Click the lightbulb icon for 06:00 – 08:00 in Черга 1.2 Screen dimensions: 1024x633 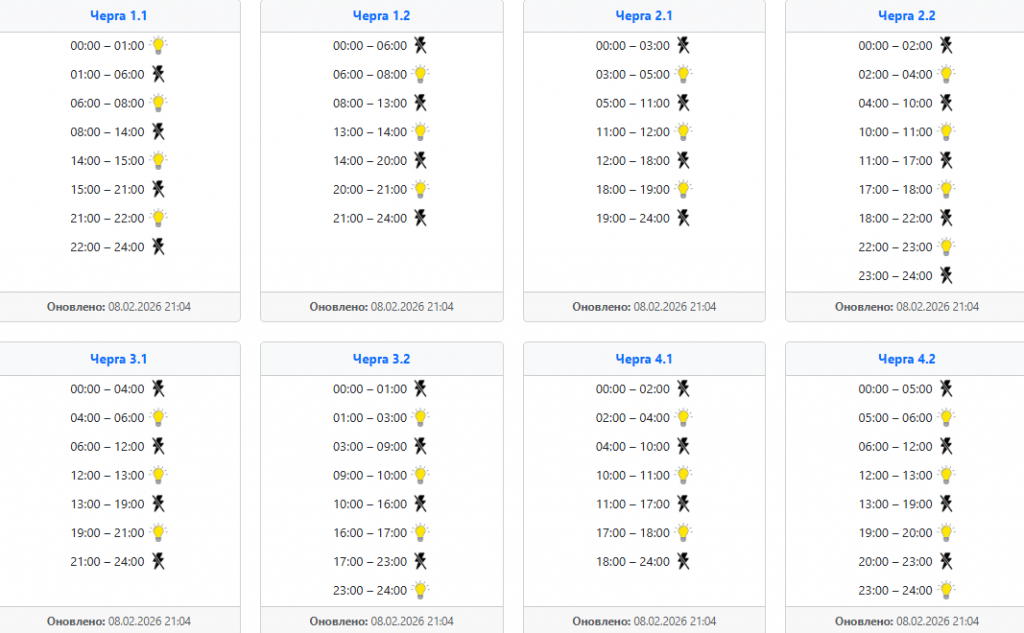421,74
